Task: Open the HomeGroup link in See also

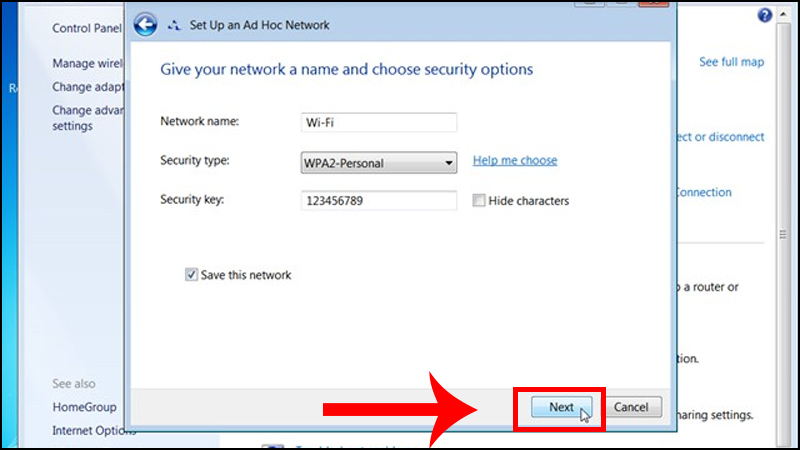Action: coord(84,407)
